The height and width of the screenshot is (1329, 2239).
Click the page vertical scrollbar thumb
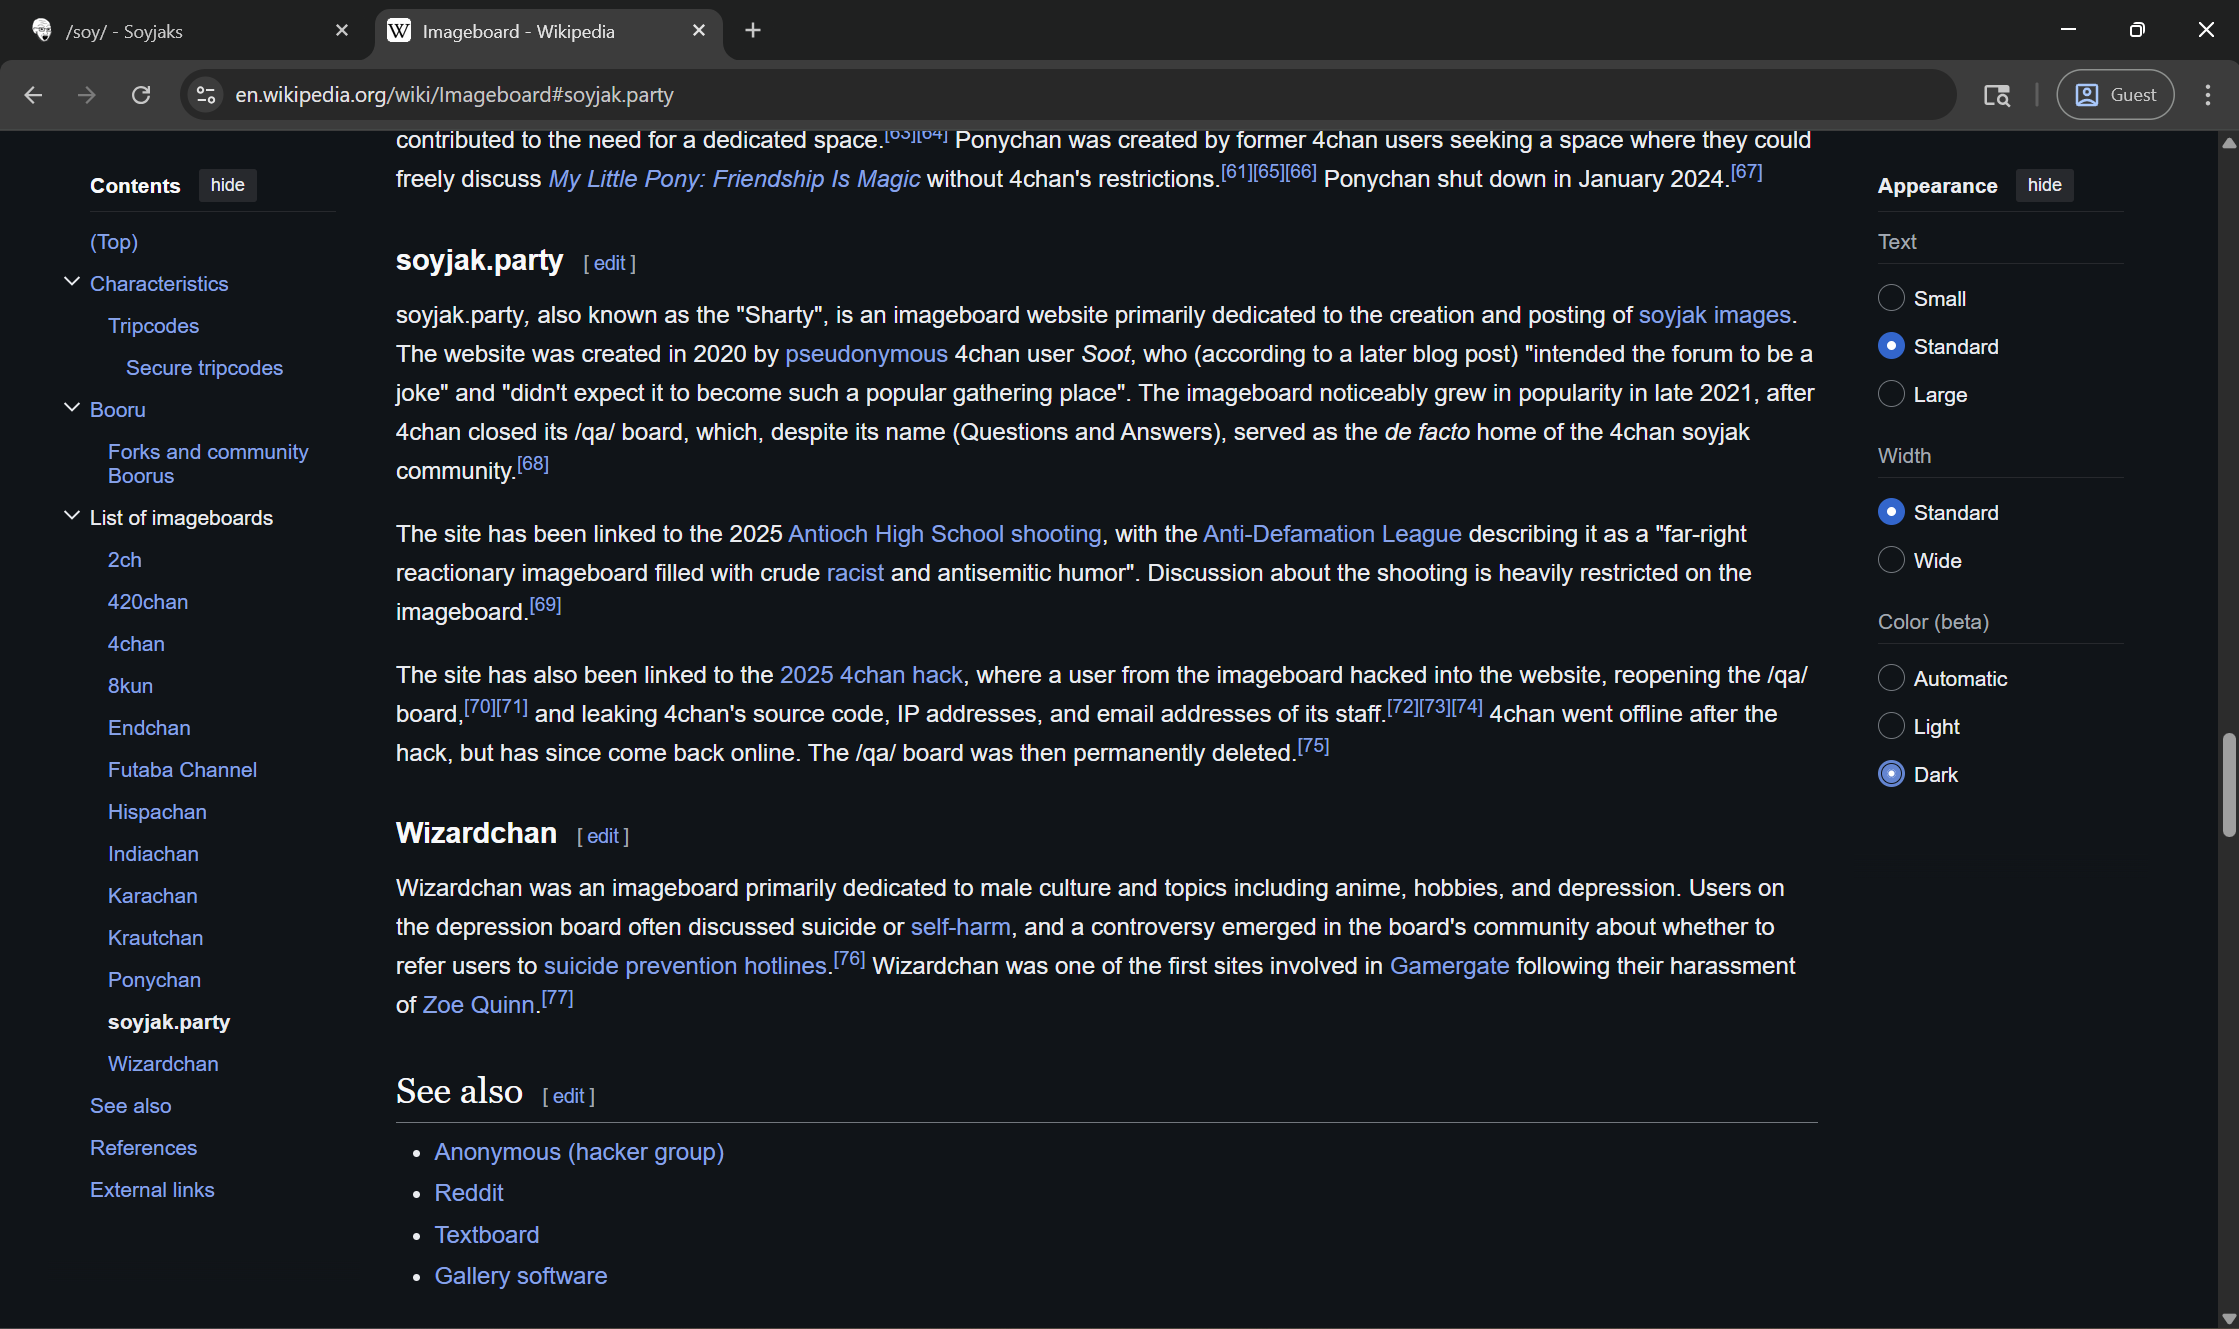pyautogui.click(x=2228, y=785)
